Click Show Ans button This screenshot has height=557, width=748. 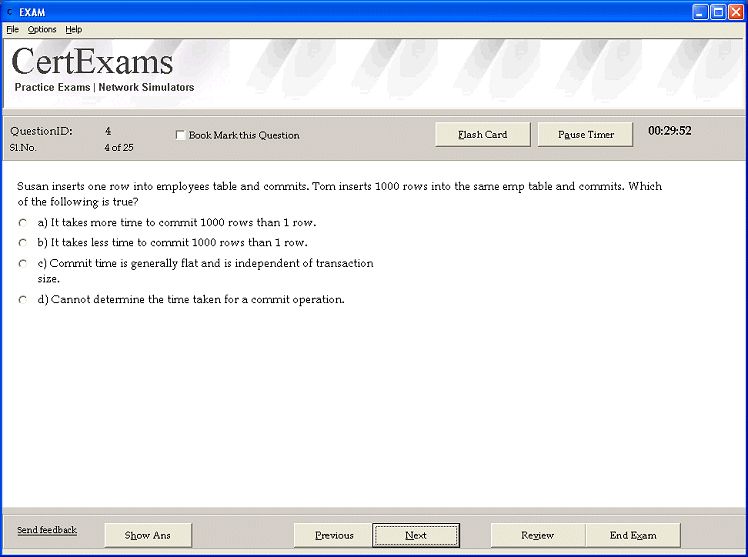click(148, 535)
